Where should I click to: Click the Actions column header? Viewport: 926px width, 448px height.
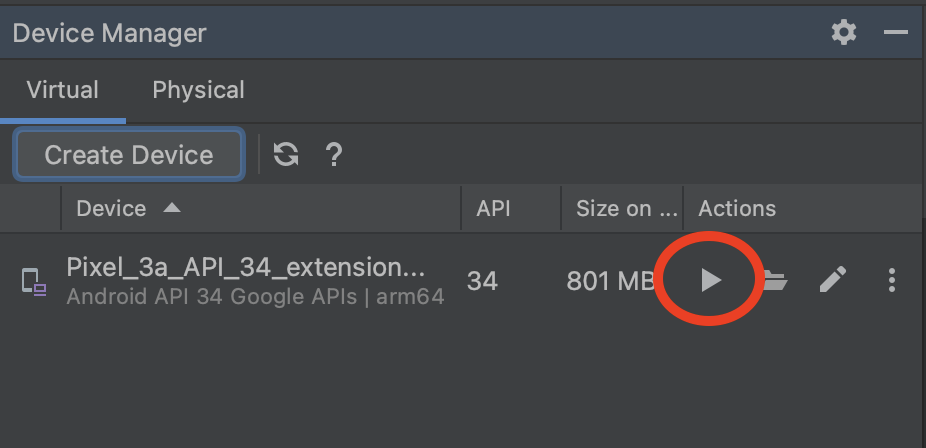tap(737, 208)
